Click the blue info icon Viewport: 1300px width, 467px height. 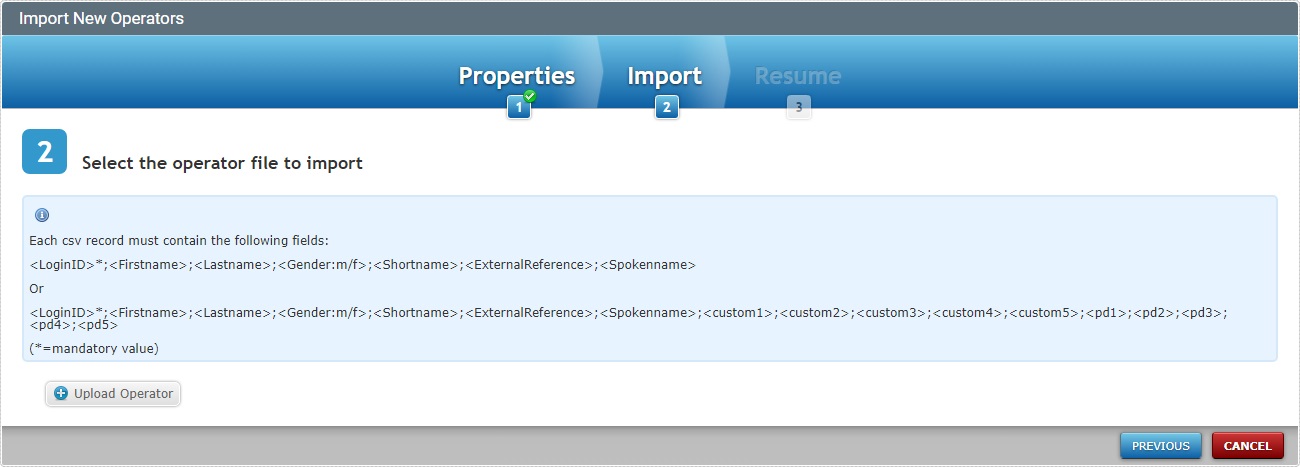pos(42,215)
